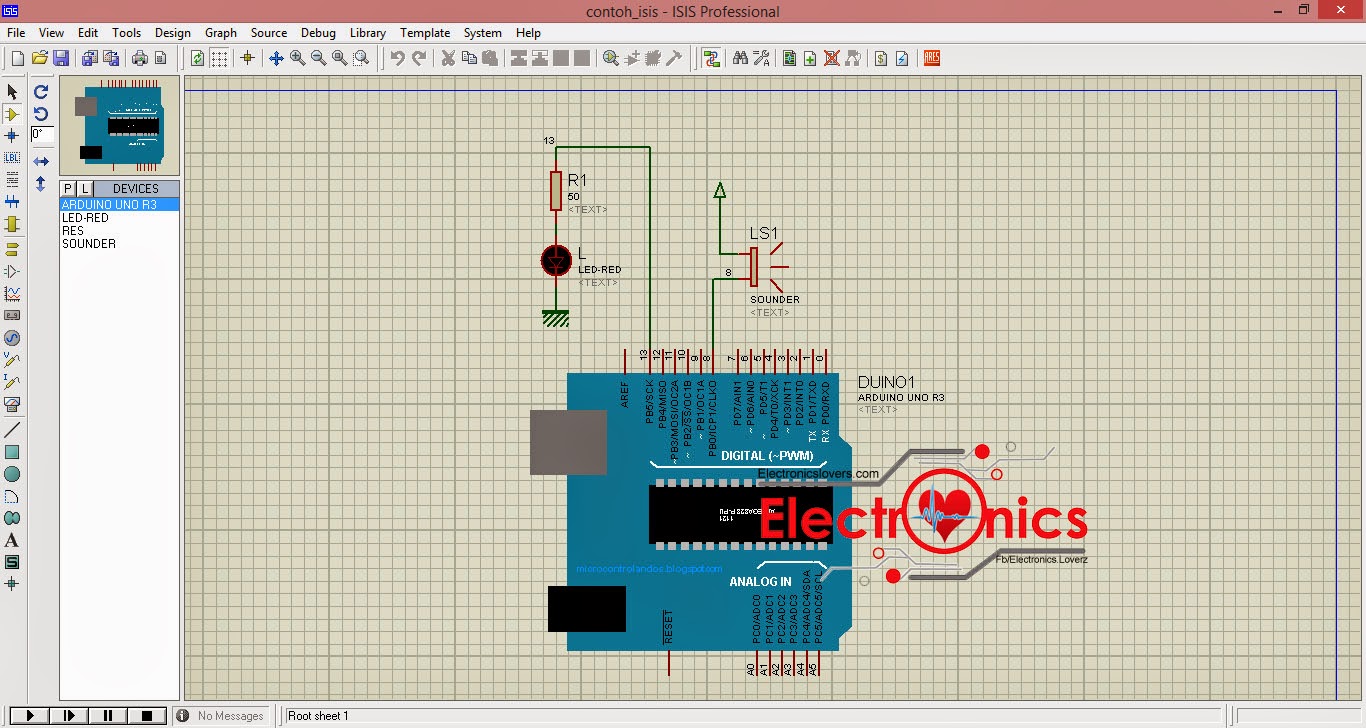Pick the Text Script mode tool
The height and width of the screenshot is (728, 1366).
(12, 180)
